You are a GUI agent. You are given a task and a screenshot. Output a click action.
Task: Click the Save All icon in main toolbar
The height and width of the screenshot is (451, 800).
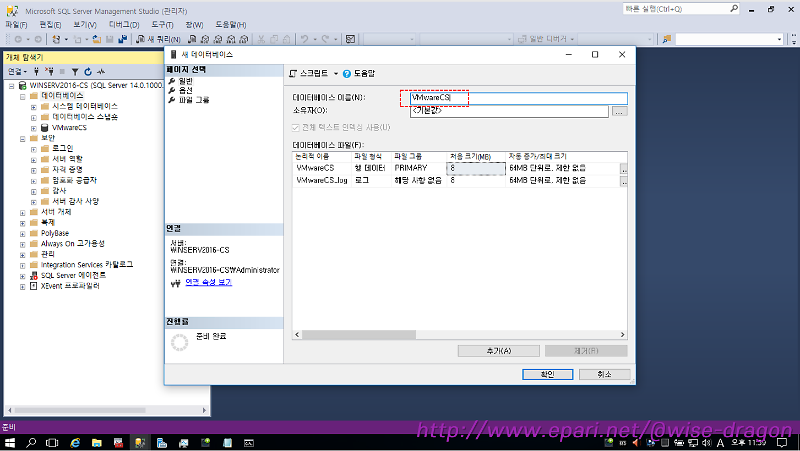click(x=122, y=39)
